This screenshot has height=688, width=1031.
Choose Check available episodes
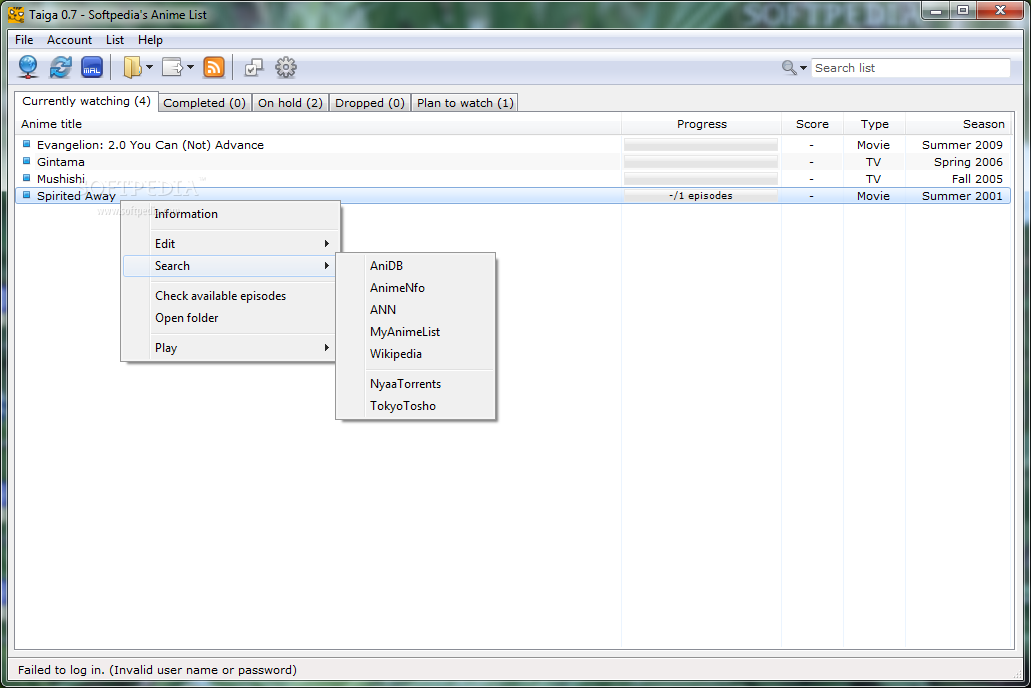[x=230, y=296]
